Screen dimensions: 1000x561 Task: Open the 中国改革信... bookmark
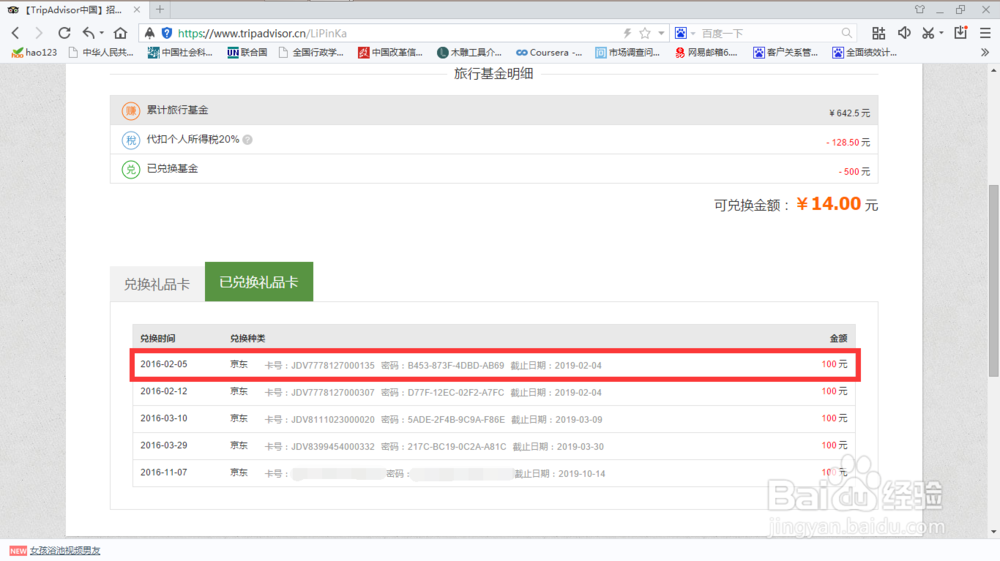pyautogui.click(x=390, y=52)
